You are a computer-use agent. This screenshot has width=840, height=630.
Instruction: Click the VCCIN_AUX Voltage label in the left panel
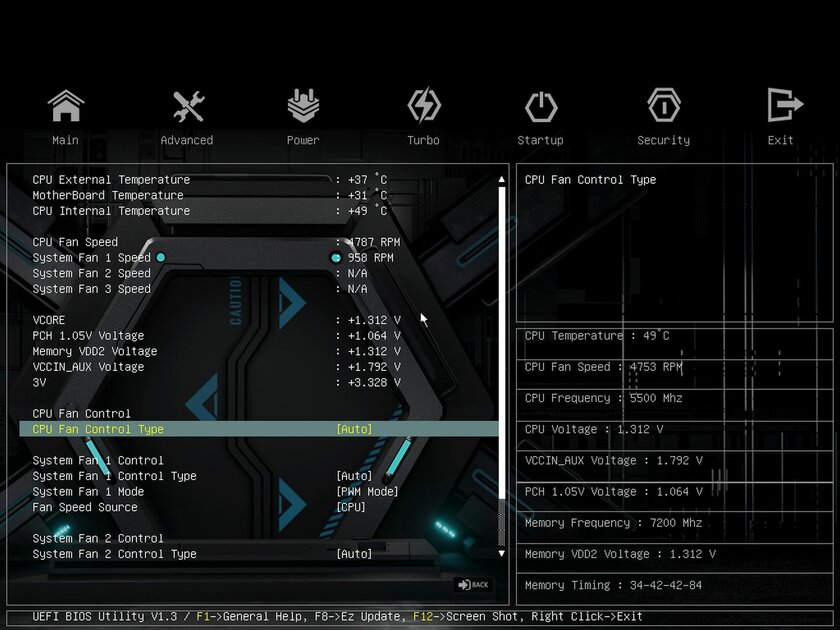point(88,366)
